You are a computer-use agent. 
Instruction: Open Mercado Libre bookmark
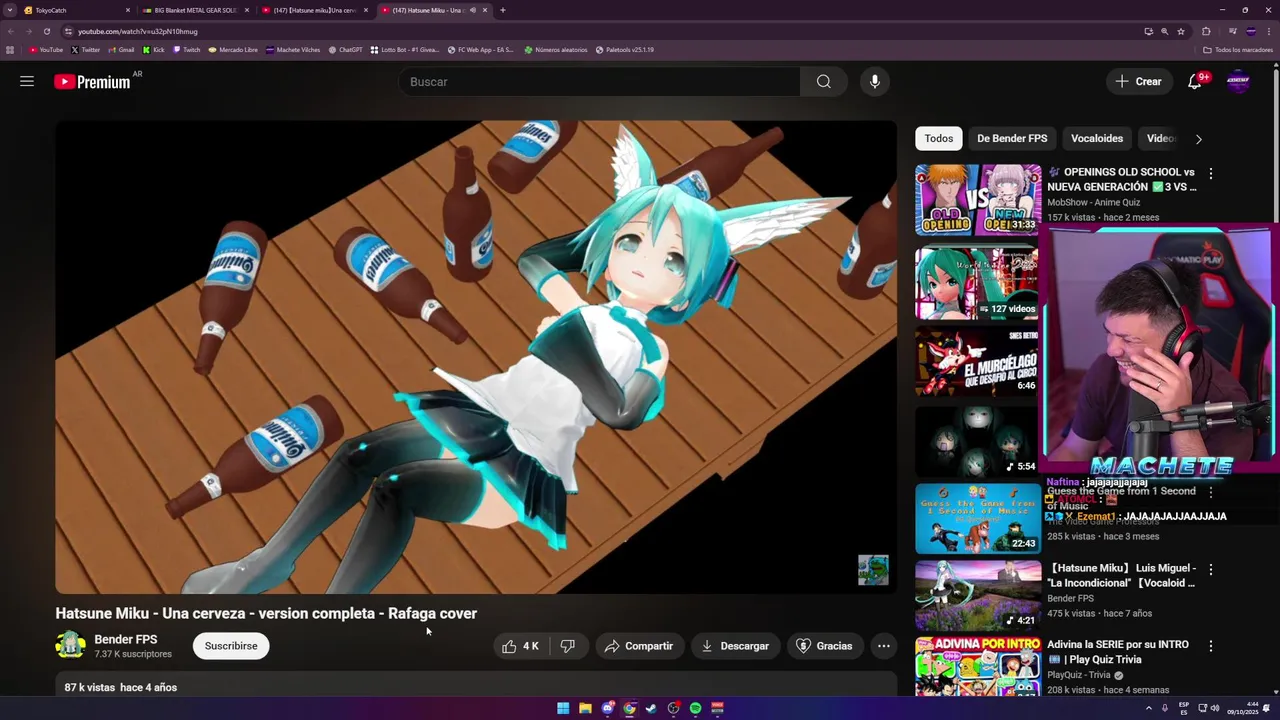click(x=233, y=49)
